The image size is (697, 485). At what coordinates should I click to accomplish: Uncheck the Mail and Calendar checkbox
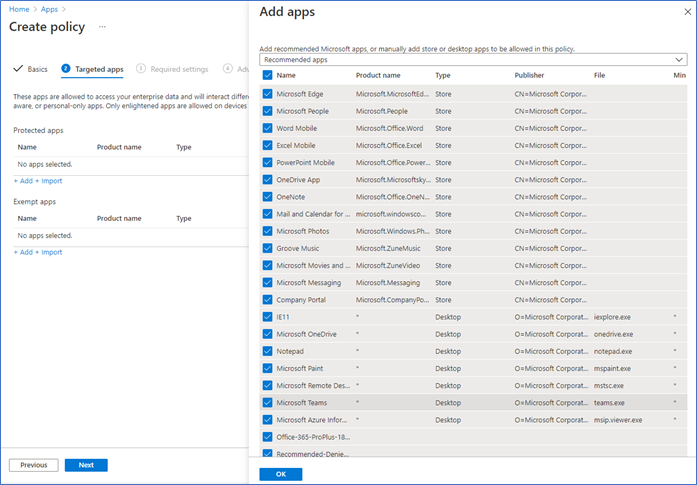pos(267,214)
